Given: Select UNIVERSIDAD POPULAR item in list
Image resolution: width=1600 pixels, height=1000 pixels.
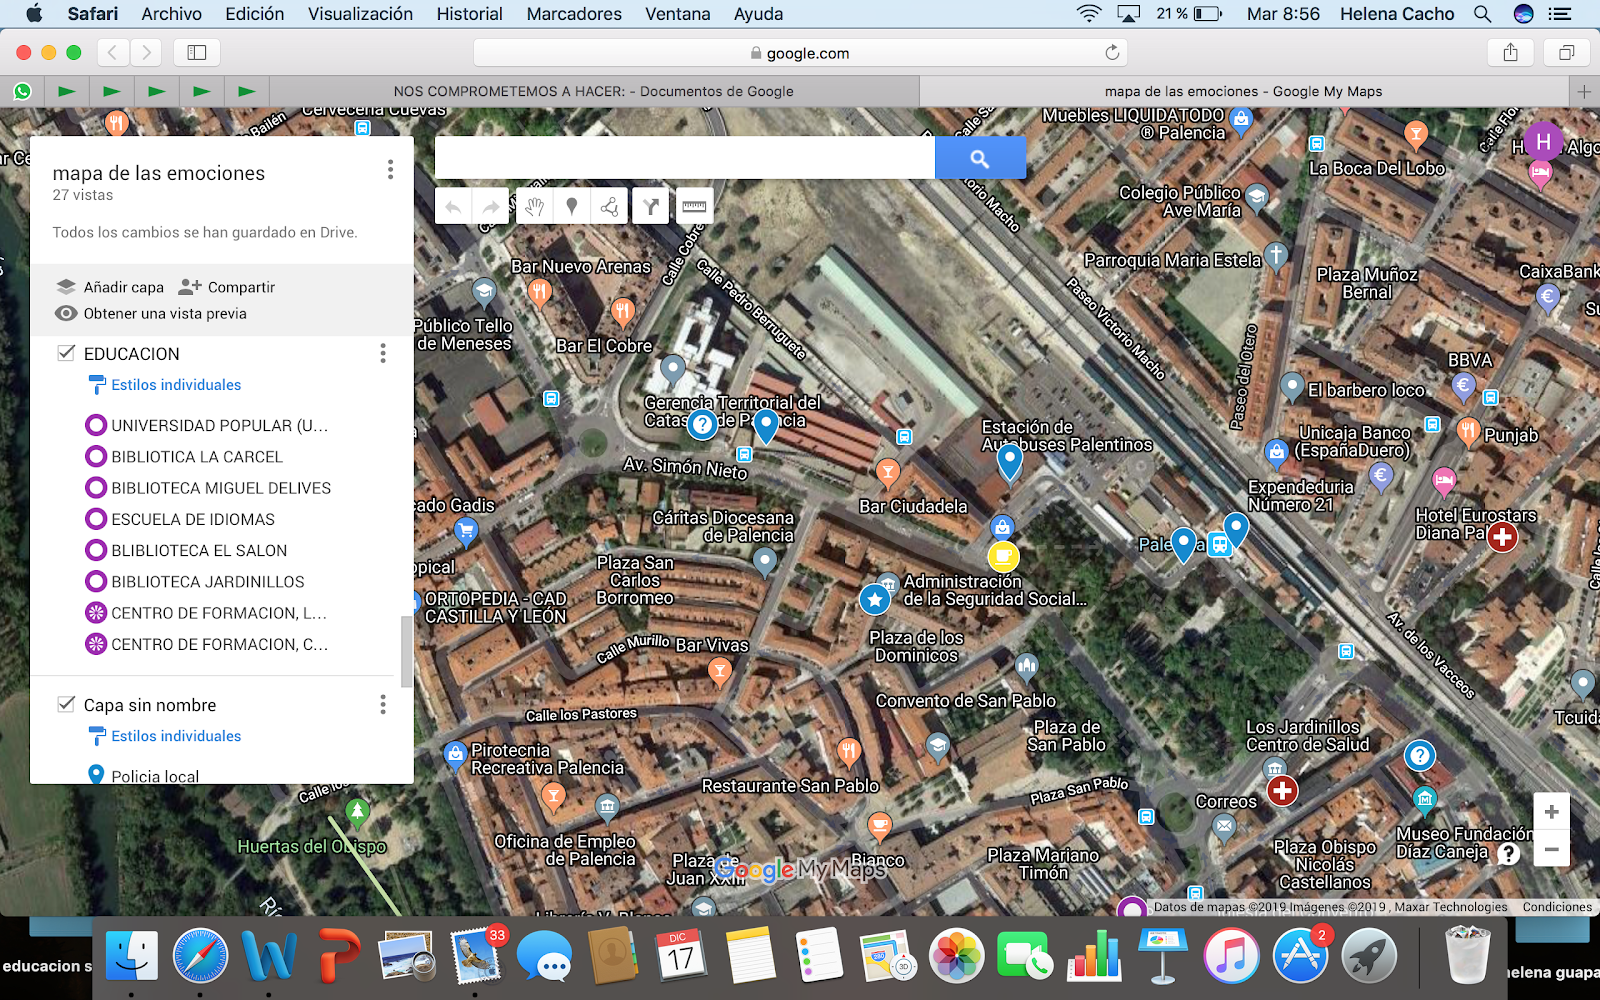Looking at the screenshot, I should (219, 426).
